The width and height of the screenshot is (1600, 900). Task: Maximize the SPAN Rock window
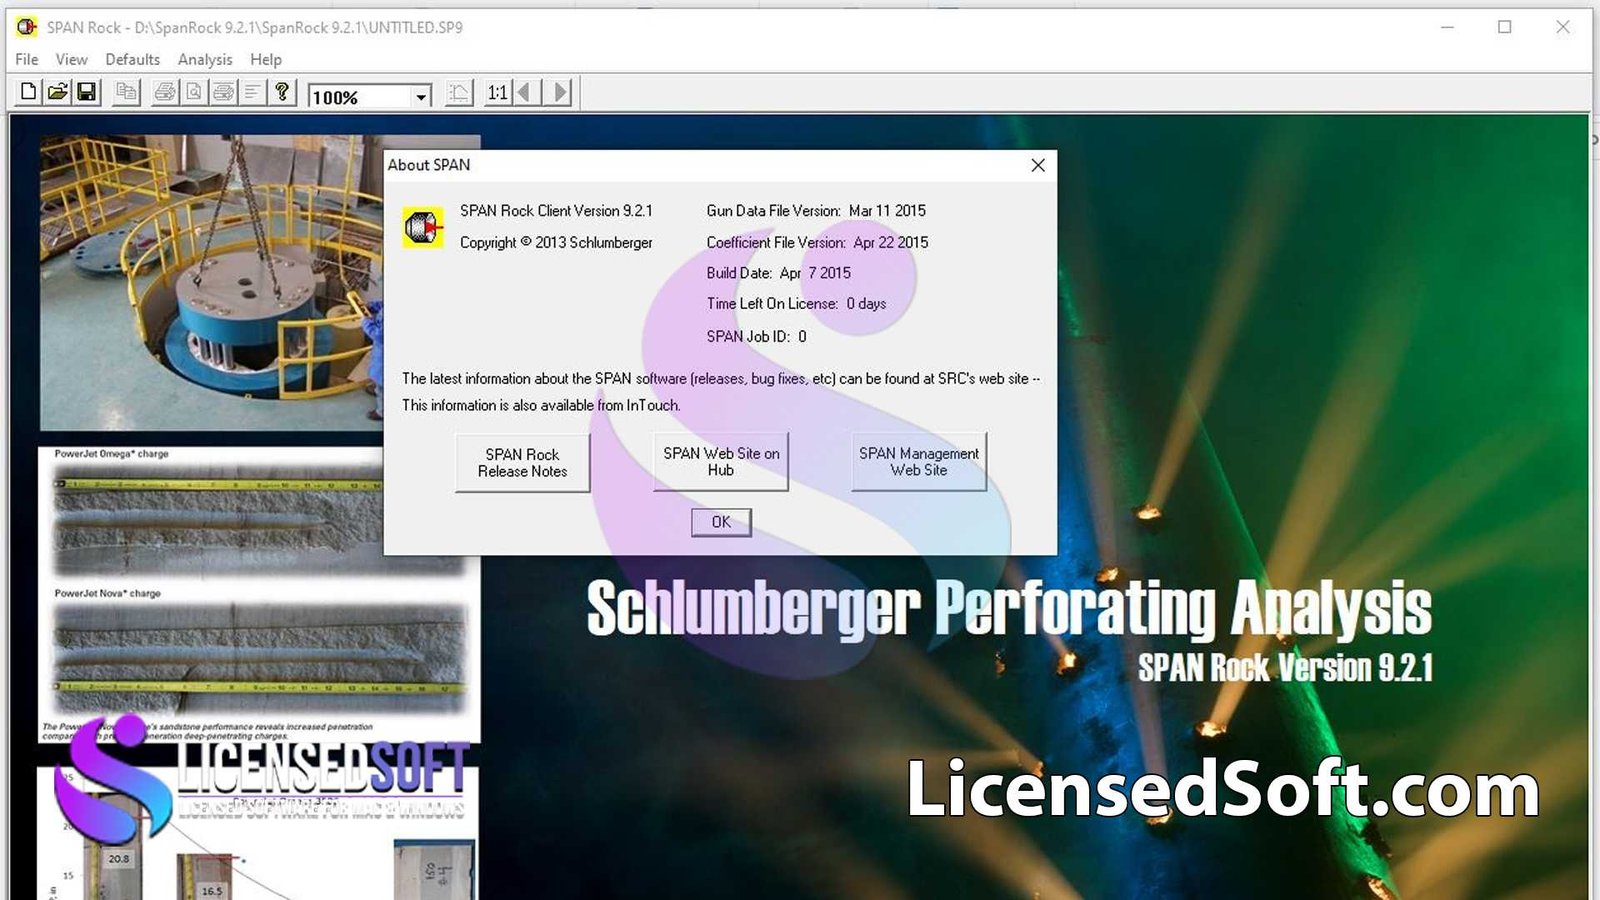[x=1504, y=27]
